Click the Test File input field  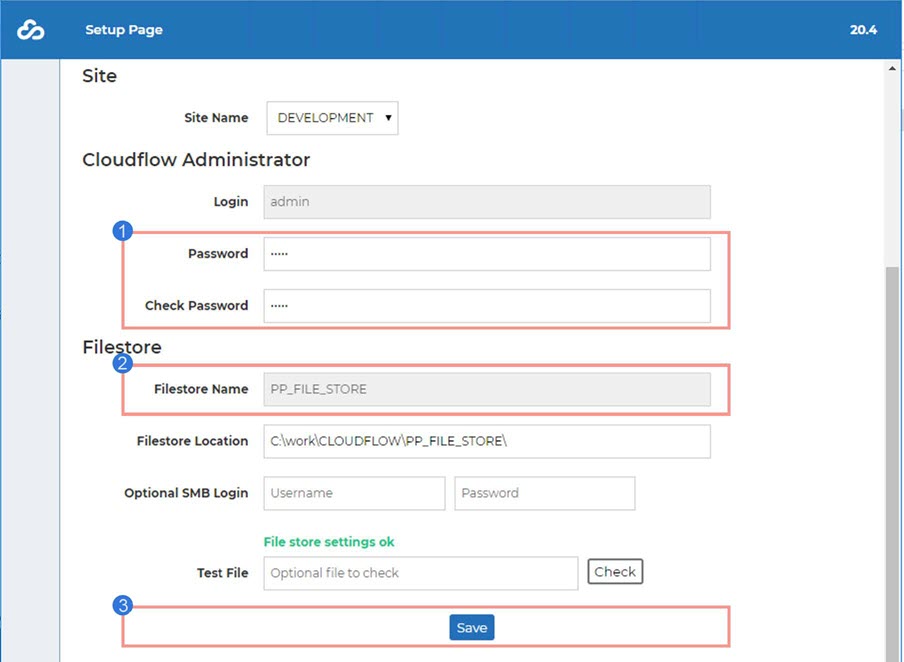pos(421,573)
